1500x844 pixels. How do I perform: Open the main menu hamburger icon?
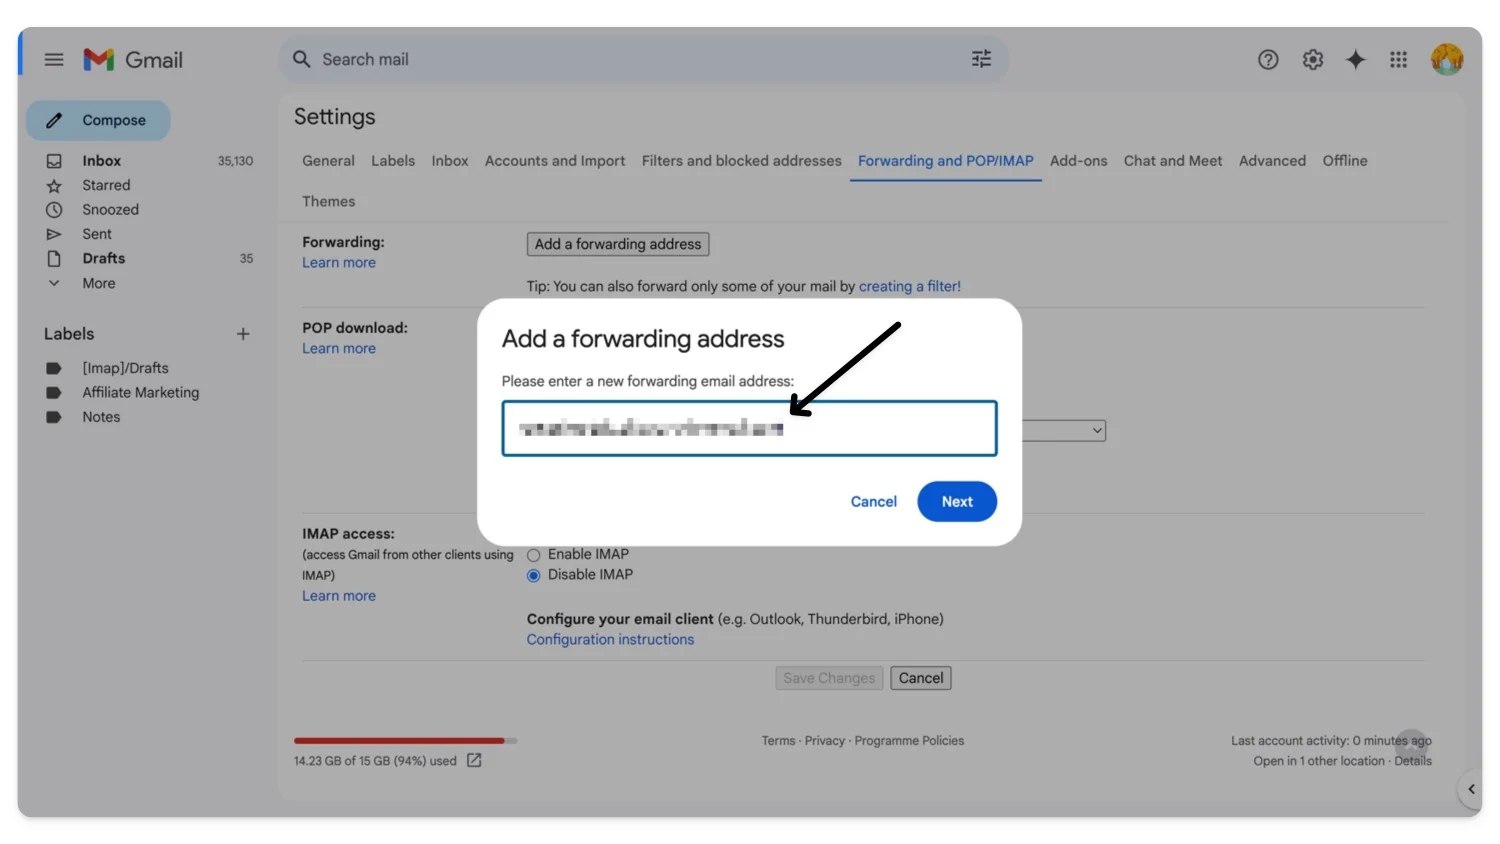54,60
